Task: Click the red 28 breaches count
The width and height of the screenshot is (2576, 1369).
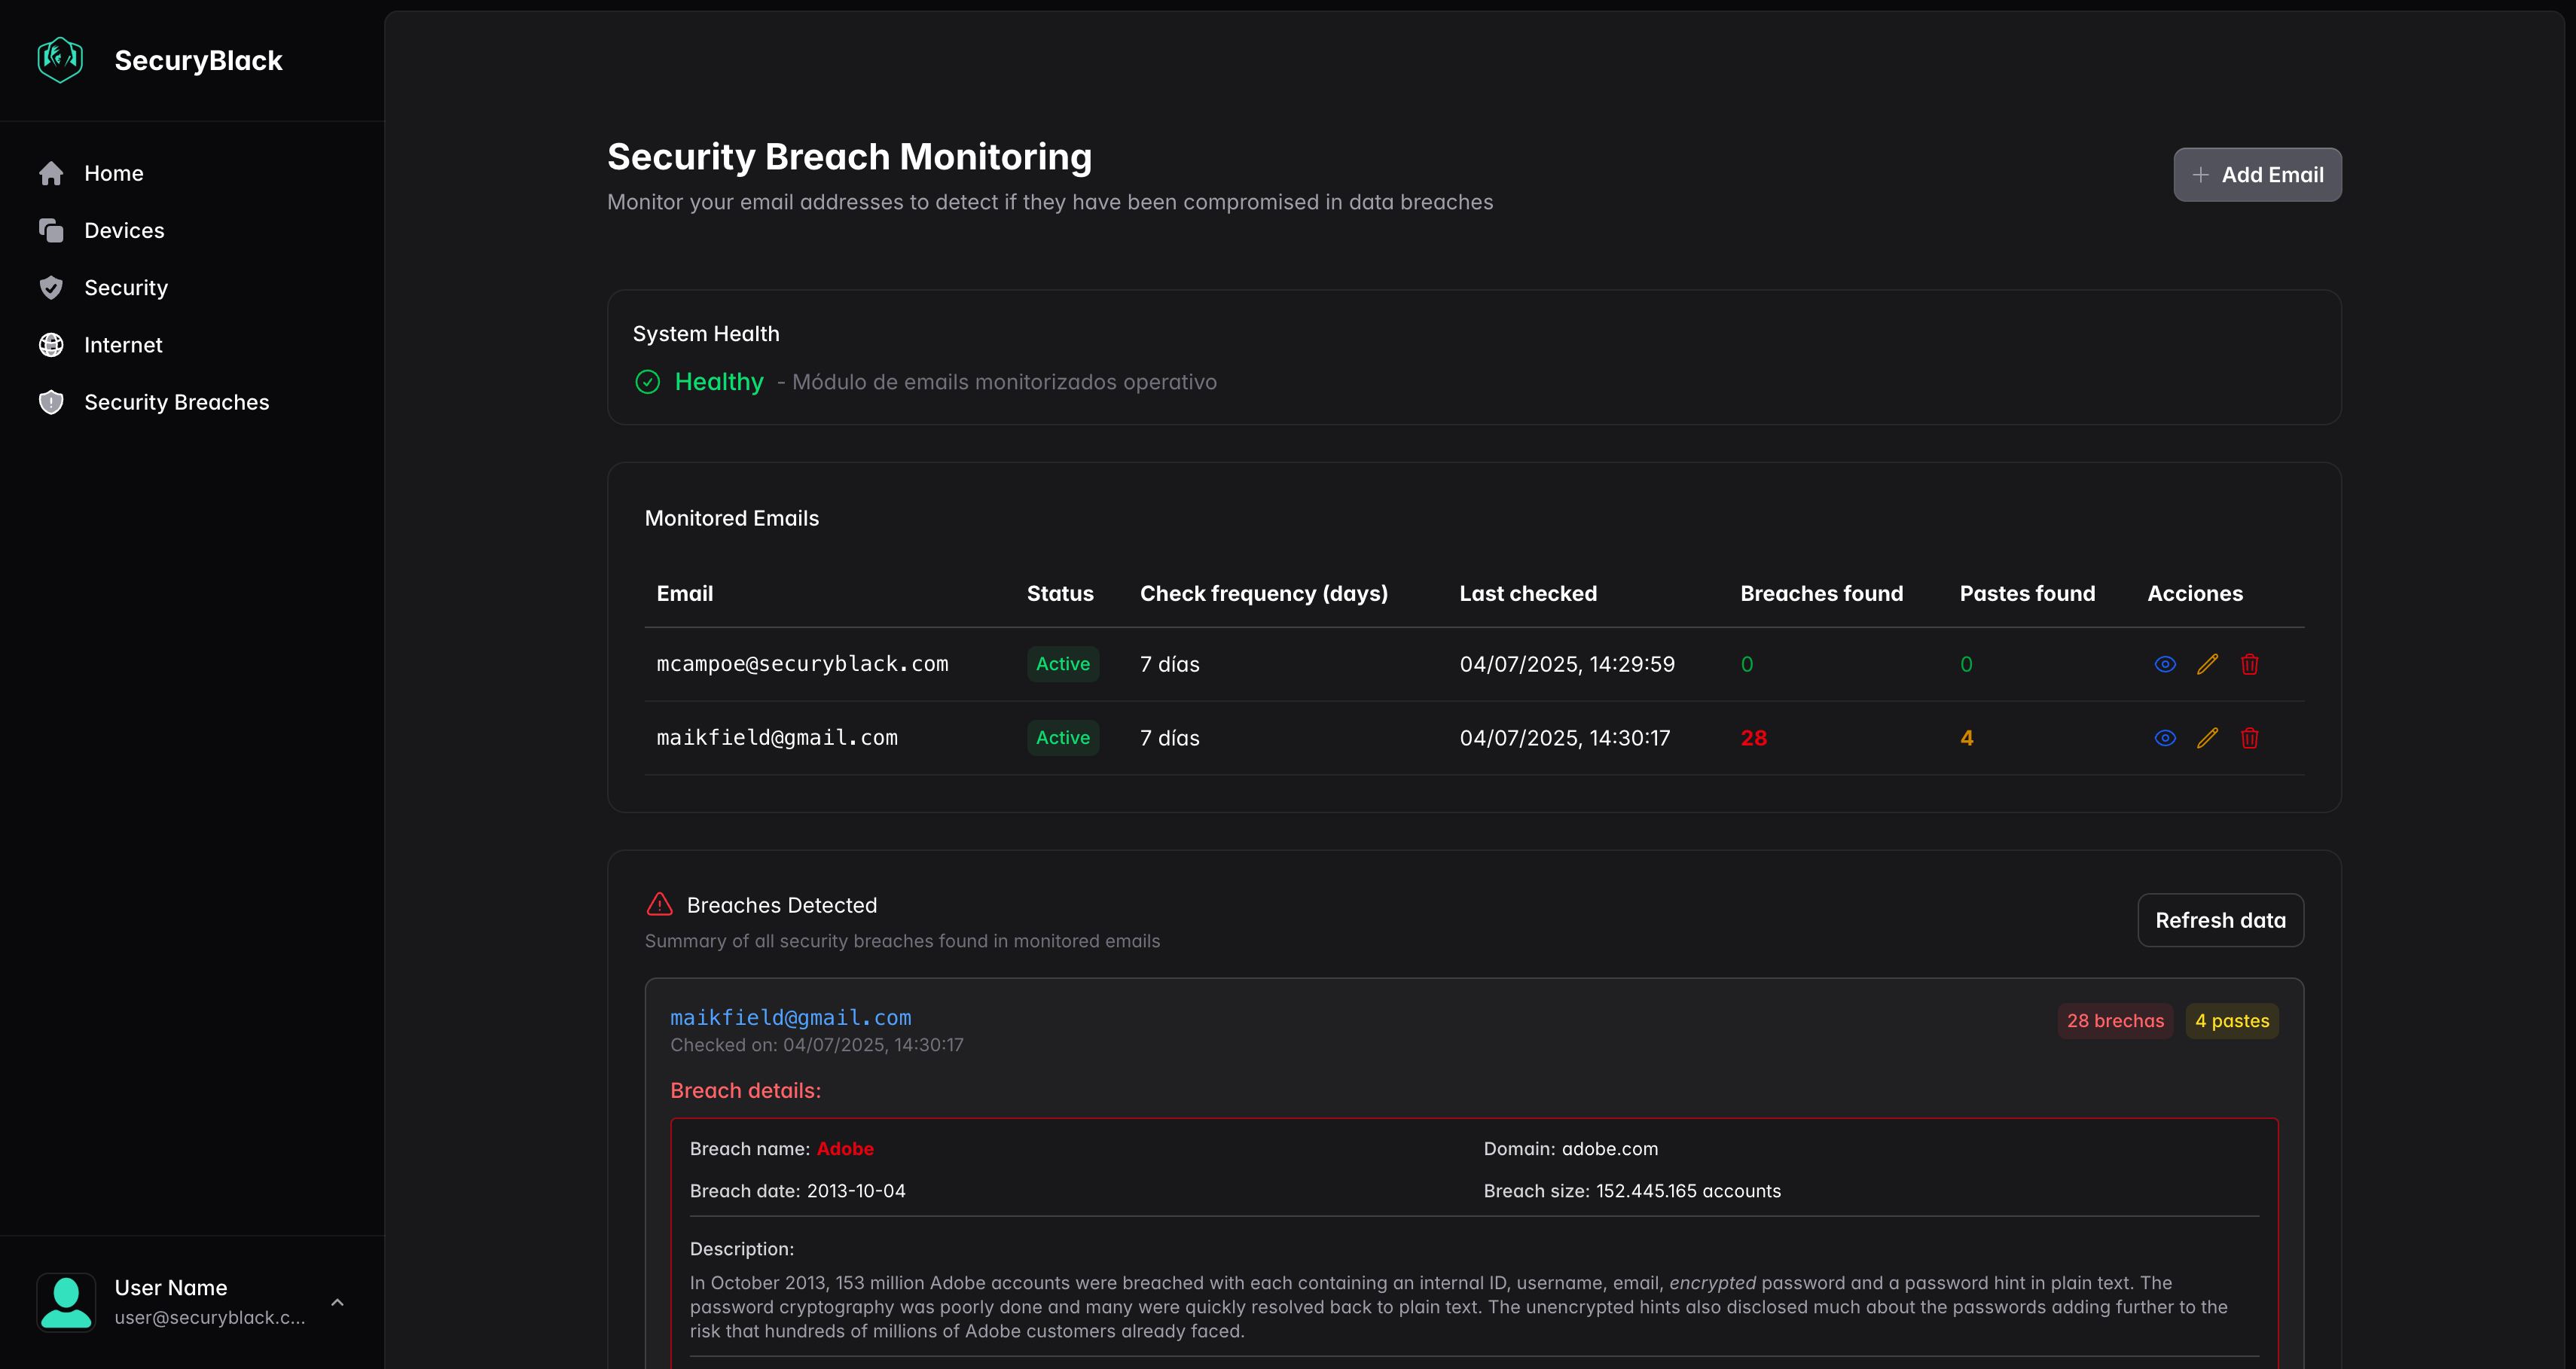Action: (x=1753, y=738)
